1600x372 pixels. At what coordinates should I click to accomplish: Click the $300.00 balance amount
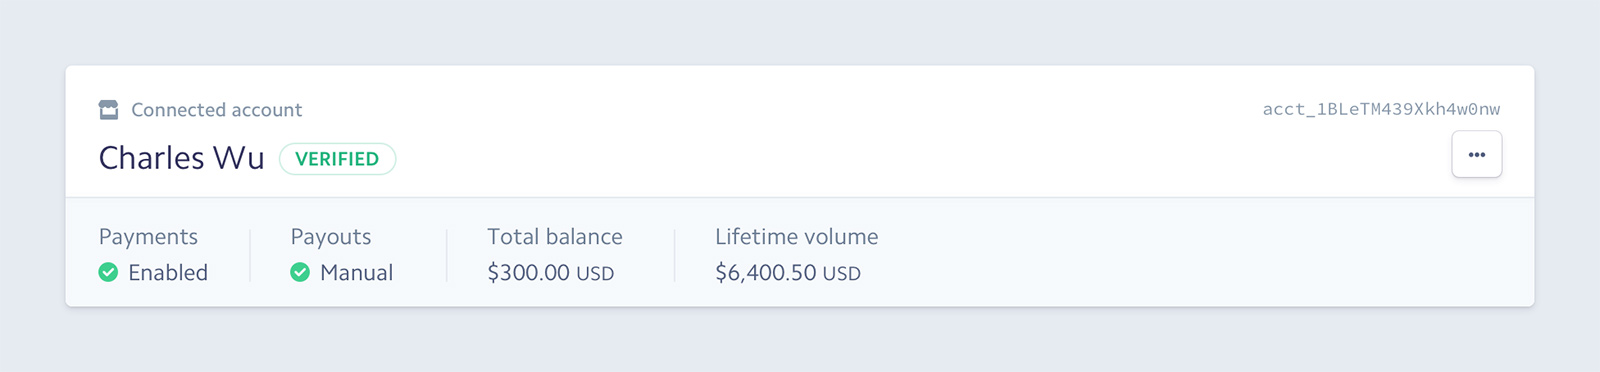(529, 273)
